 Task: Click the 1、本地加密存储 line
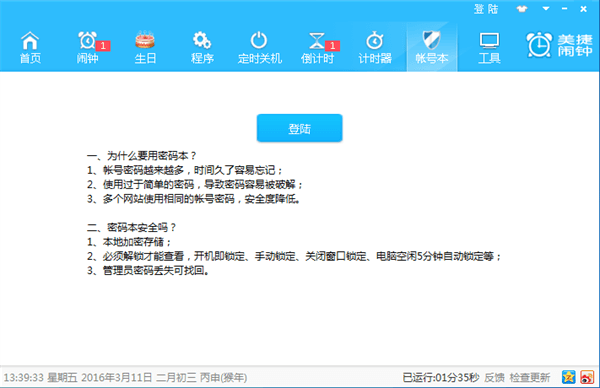(x=129, y=242)
